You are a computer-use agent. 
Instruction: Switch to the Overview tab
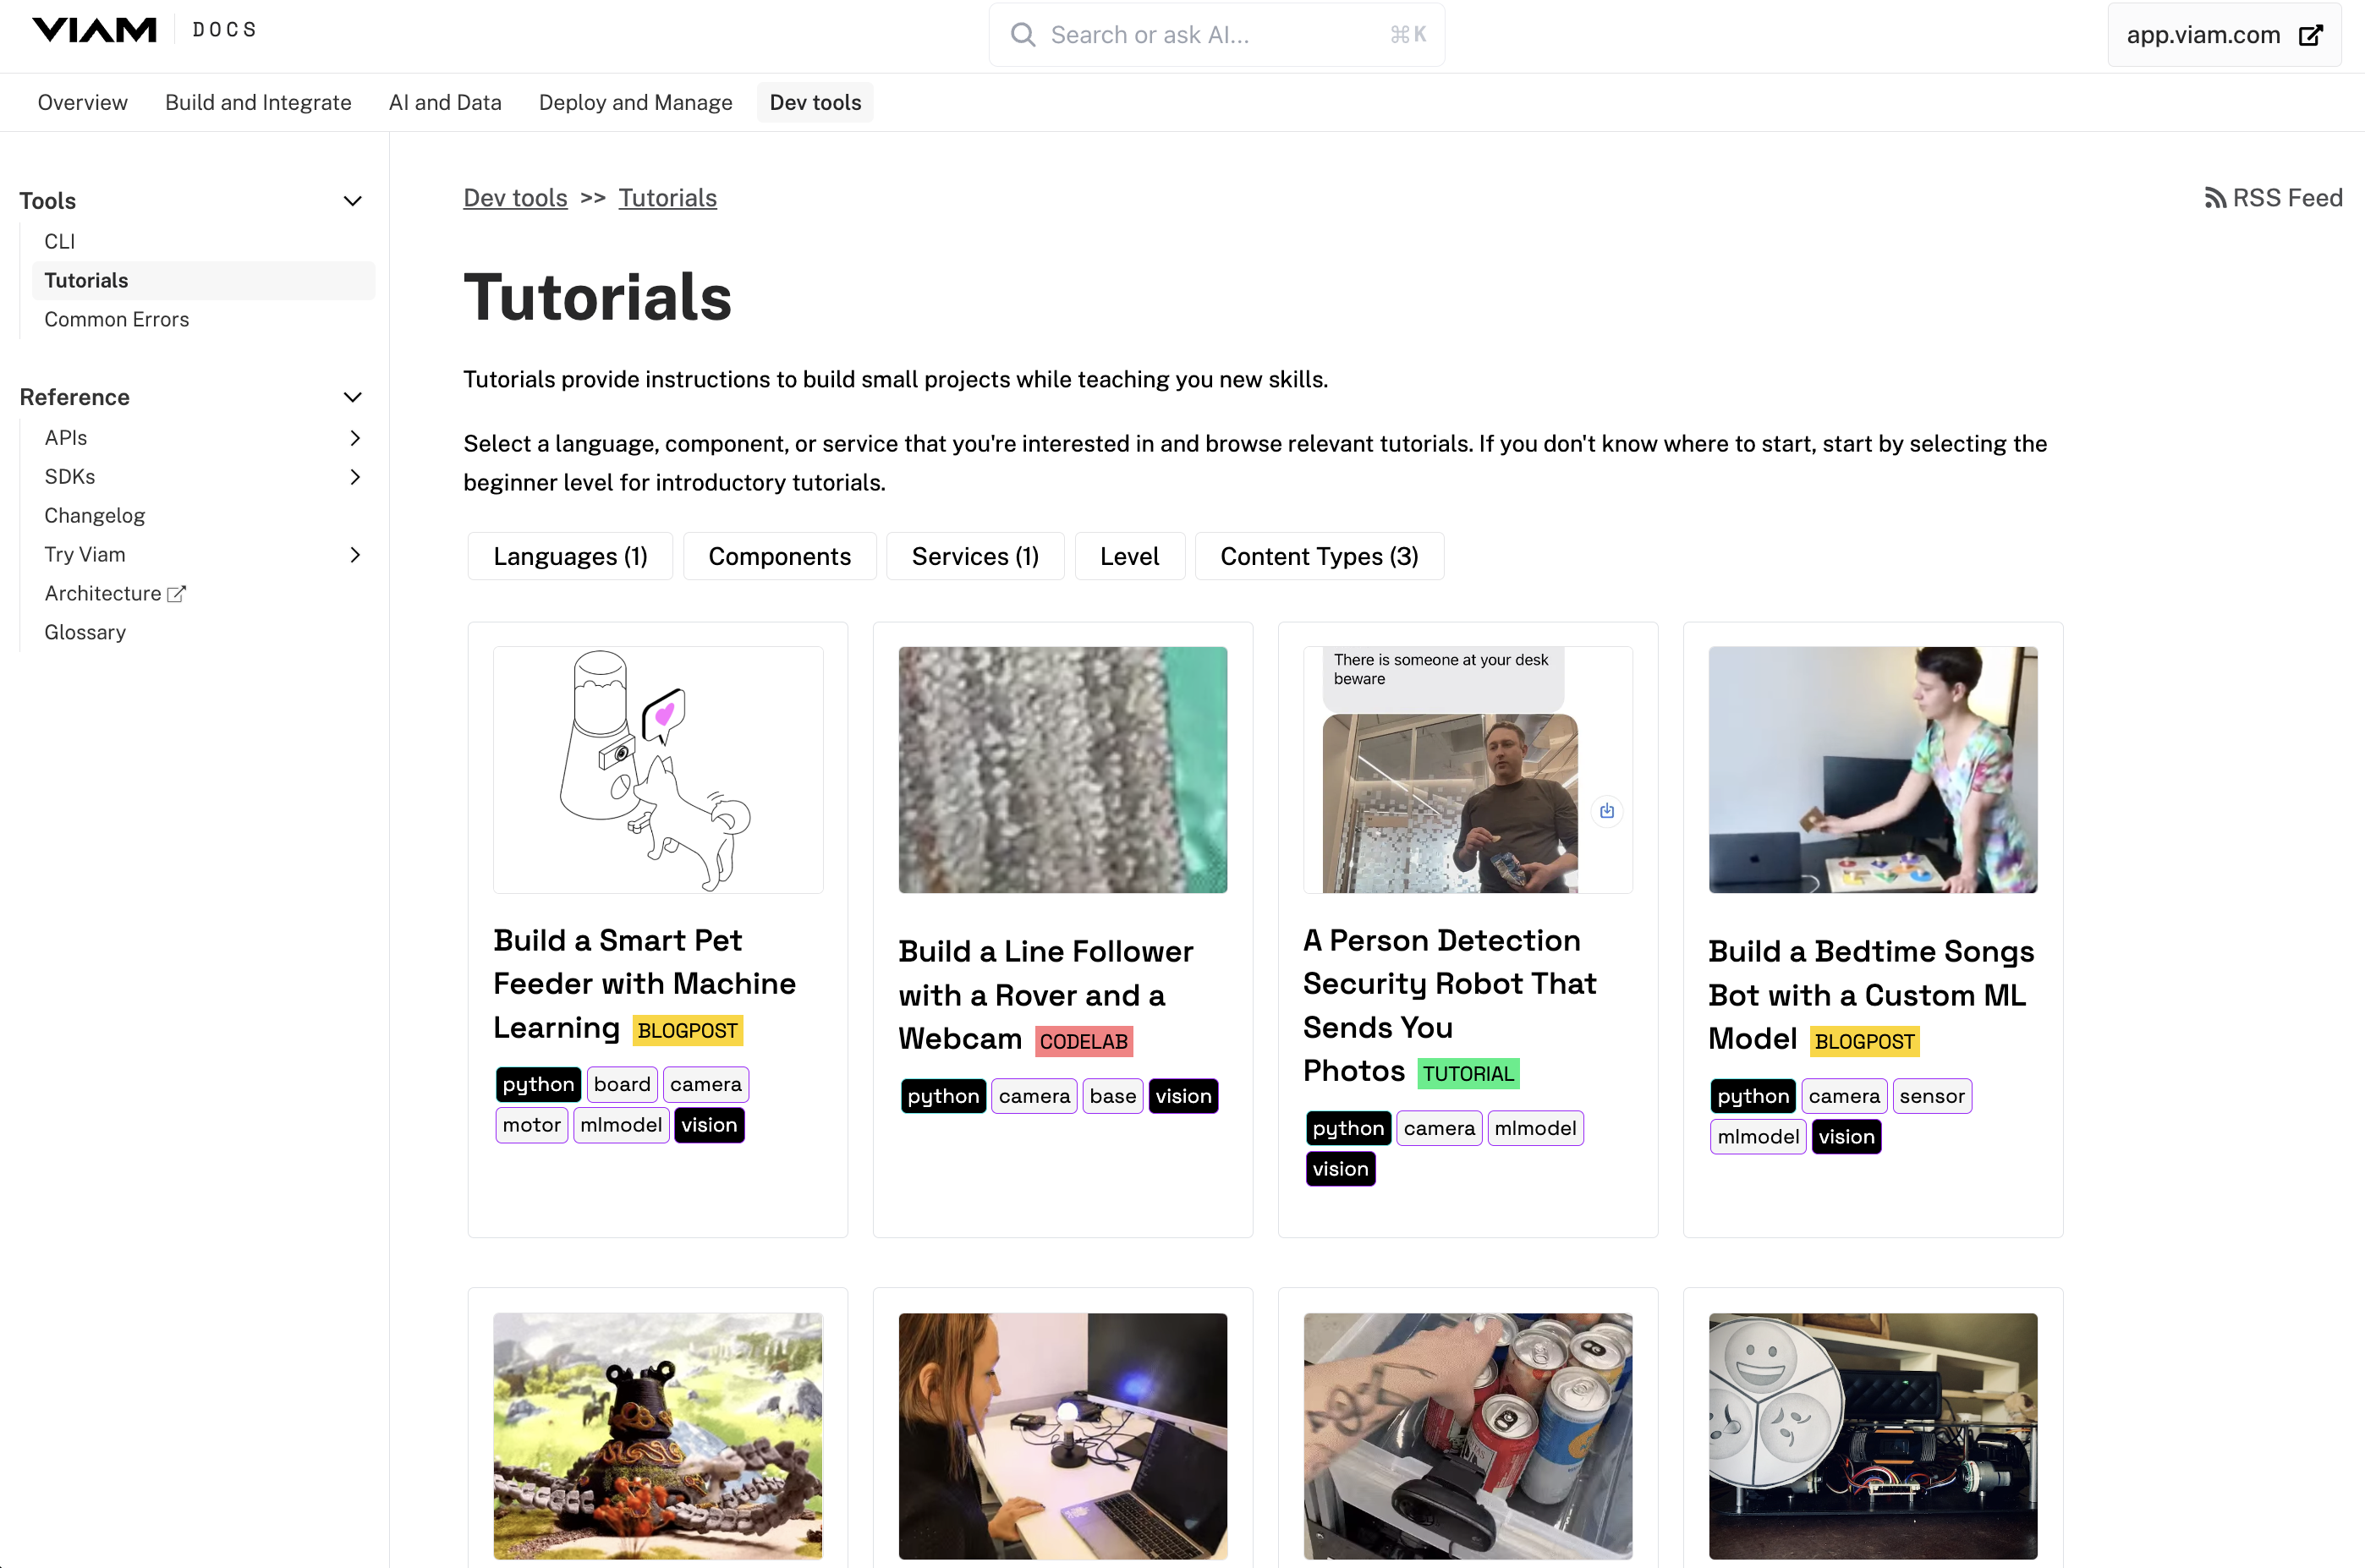pyautogui.click(x=82, y=102)
